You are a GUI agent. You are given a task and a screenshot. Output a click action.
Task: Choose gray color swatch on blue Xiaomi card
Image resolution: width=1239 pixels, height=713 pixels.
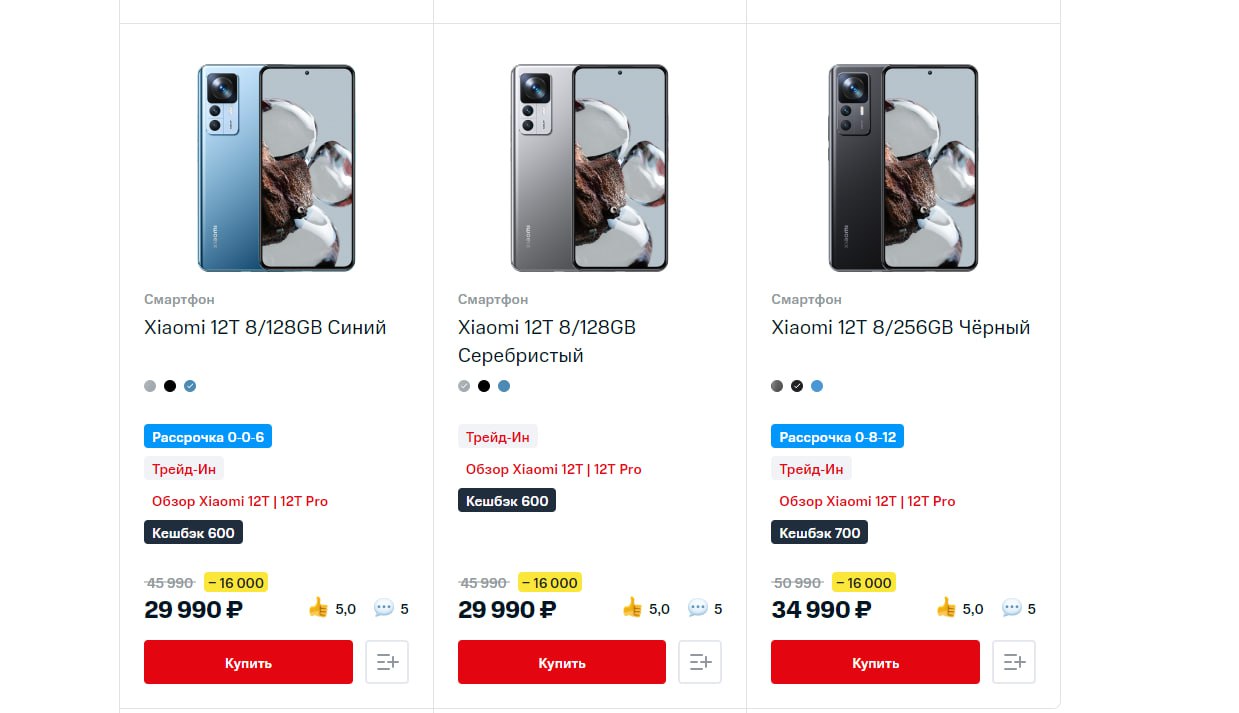point(150,386)
